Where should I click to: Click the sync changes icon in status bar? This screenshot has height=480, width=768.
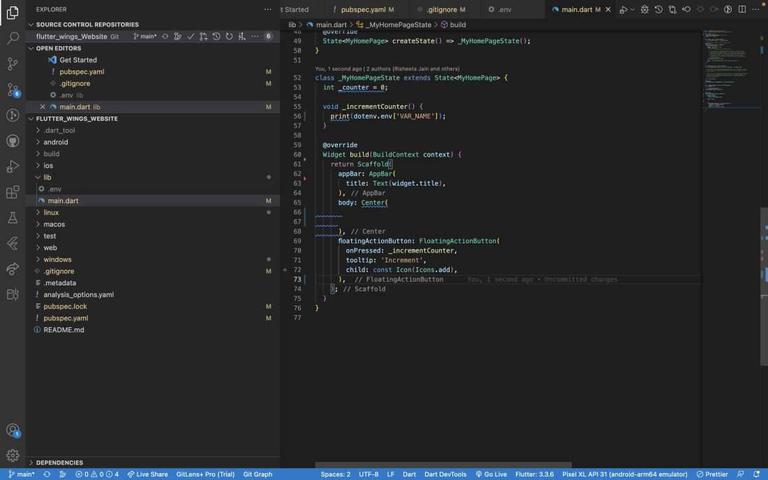(47, 474)
